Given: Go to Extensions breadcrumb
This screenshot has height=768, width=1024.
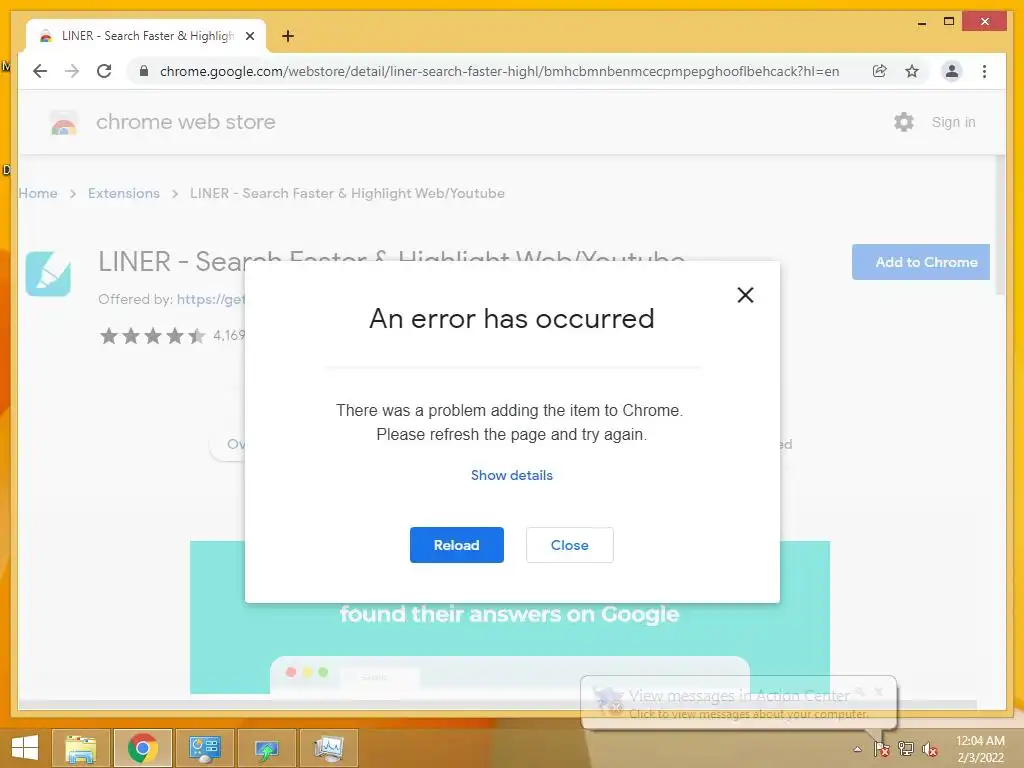Looking at the screenshot, I should [123, 193].
